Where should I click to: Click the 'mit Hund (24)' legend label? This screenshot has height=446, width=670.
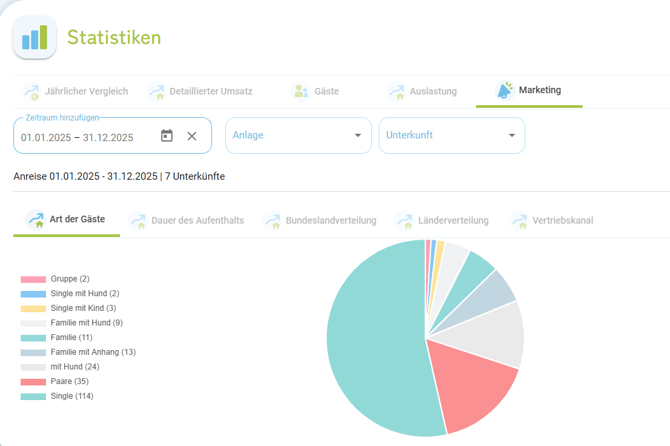[x=75, y=367]
